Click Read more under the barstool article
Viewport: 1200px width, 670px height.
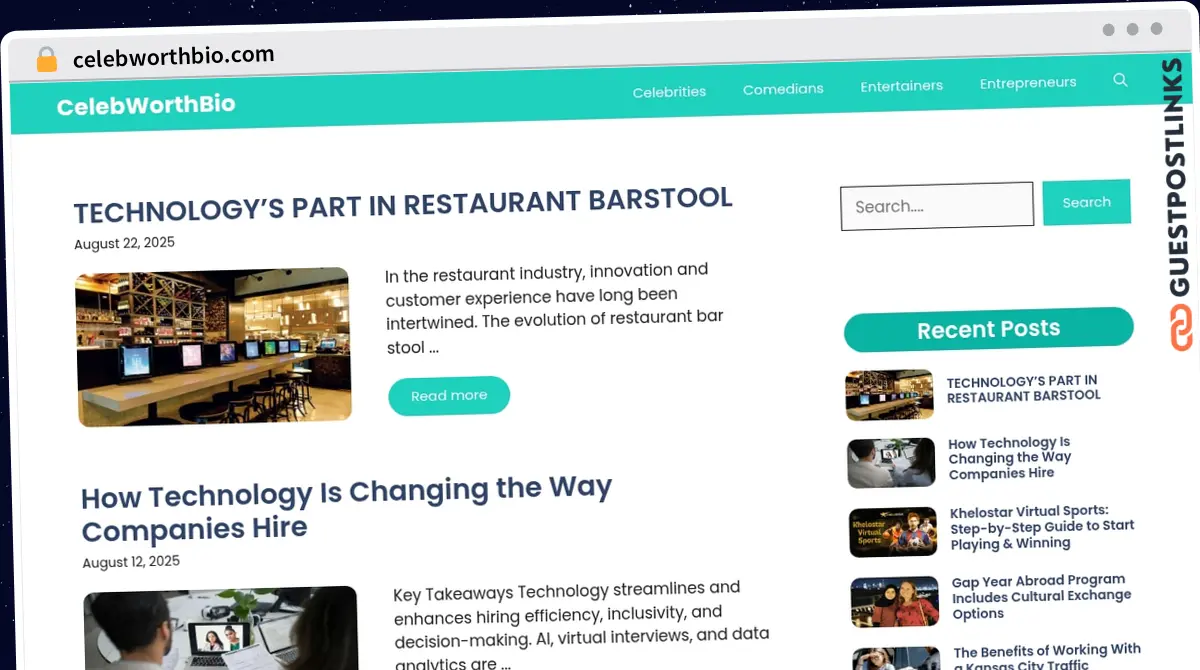click(449, 395)
